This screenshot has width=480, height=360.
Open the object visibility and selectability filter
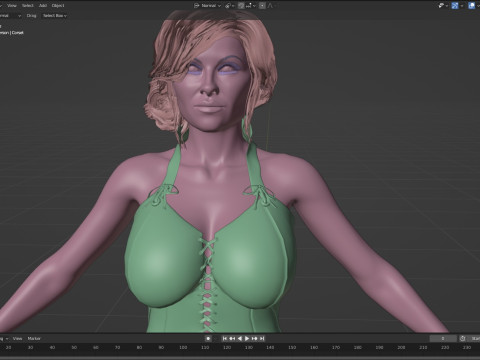(443, 6)
